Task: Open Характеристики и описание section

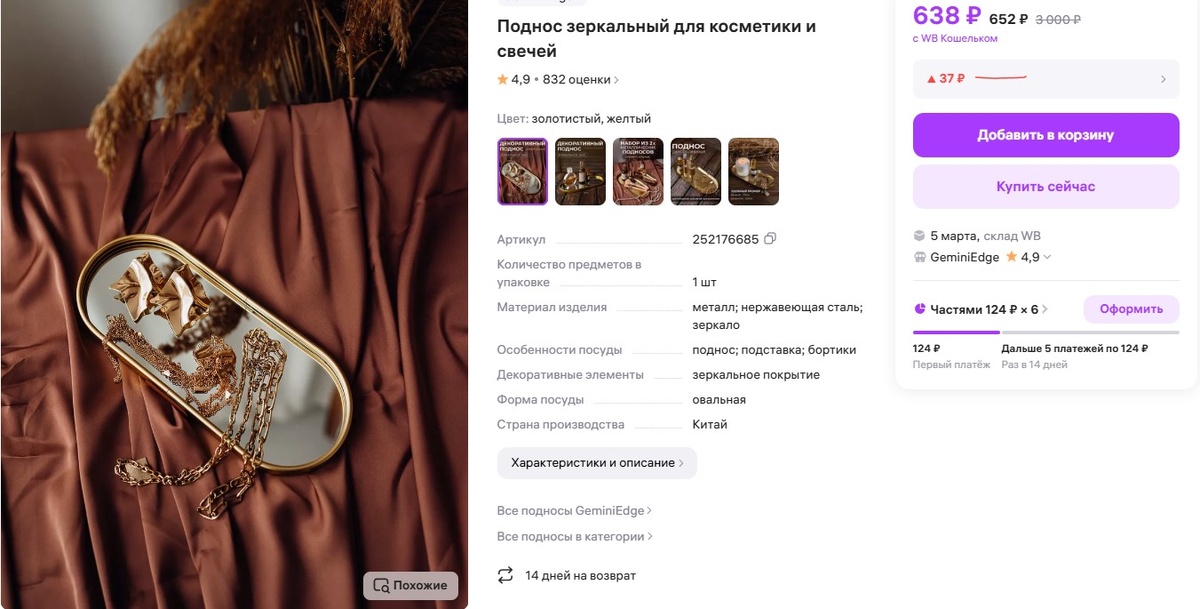Action: pos(597,463)
